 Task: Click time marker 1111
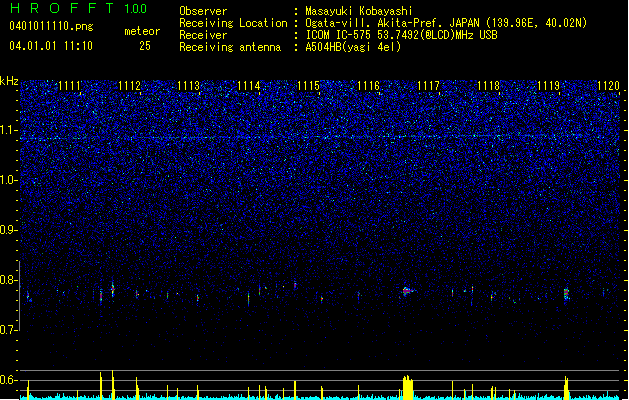(69, 86)
